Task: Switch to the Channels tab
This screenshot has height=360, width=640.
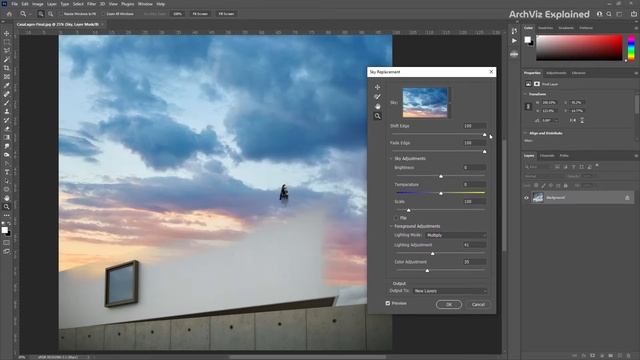Action: point(547,156)
